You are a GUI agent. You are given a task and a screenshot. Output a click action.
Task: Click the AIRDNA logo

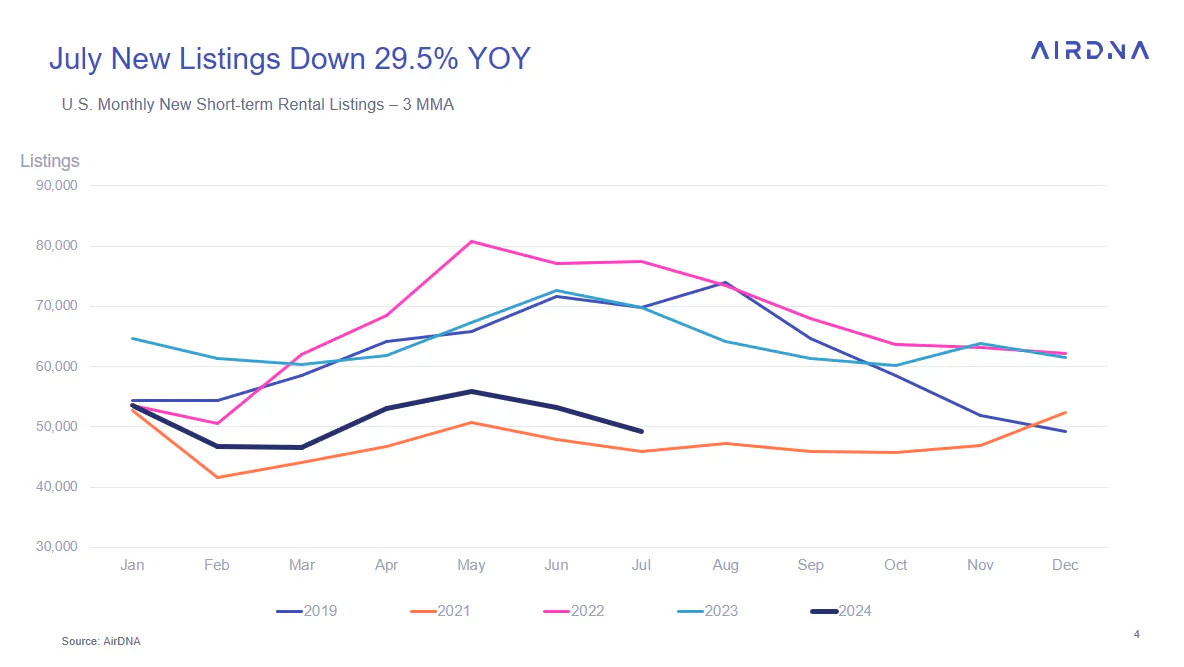pyautogui.click(x=1090, y=51)
